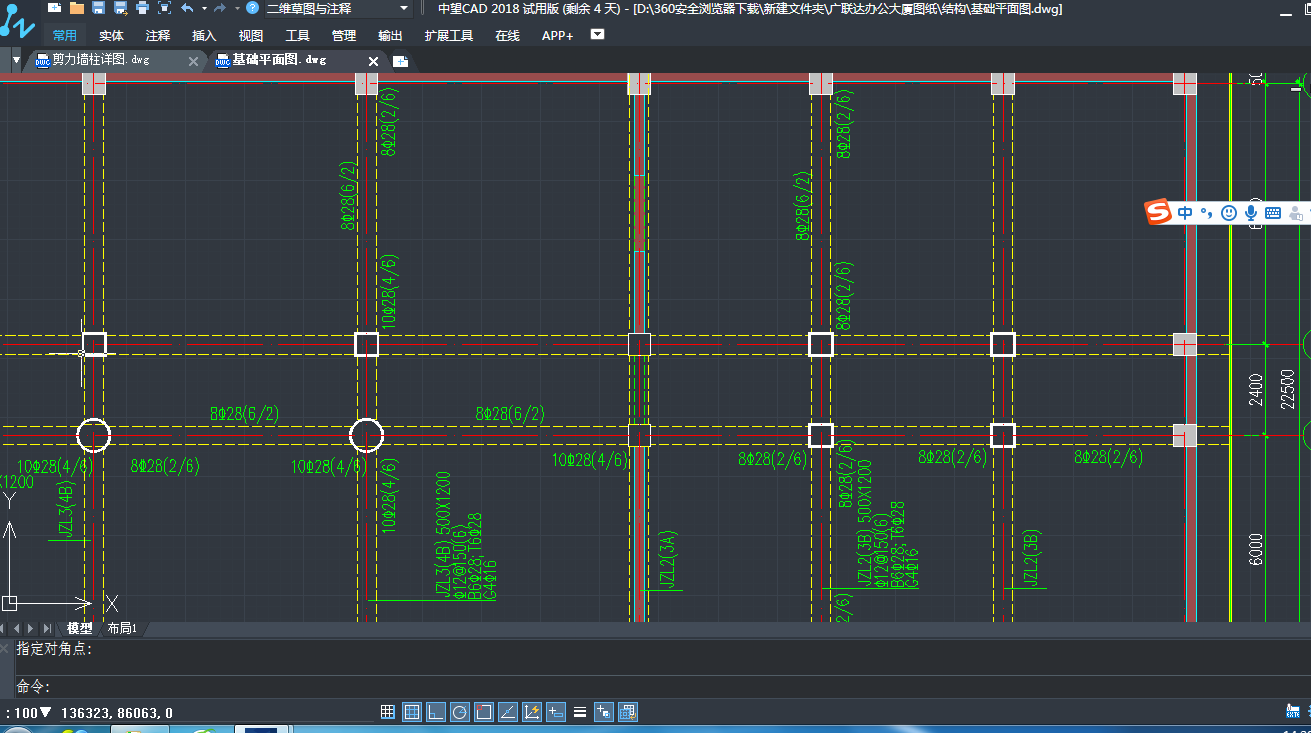The width and height of the screenshot is (1311, 733).
Task: Switch Sogou Chinese/English mode 中
Action: [x=1185, y=212]
